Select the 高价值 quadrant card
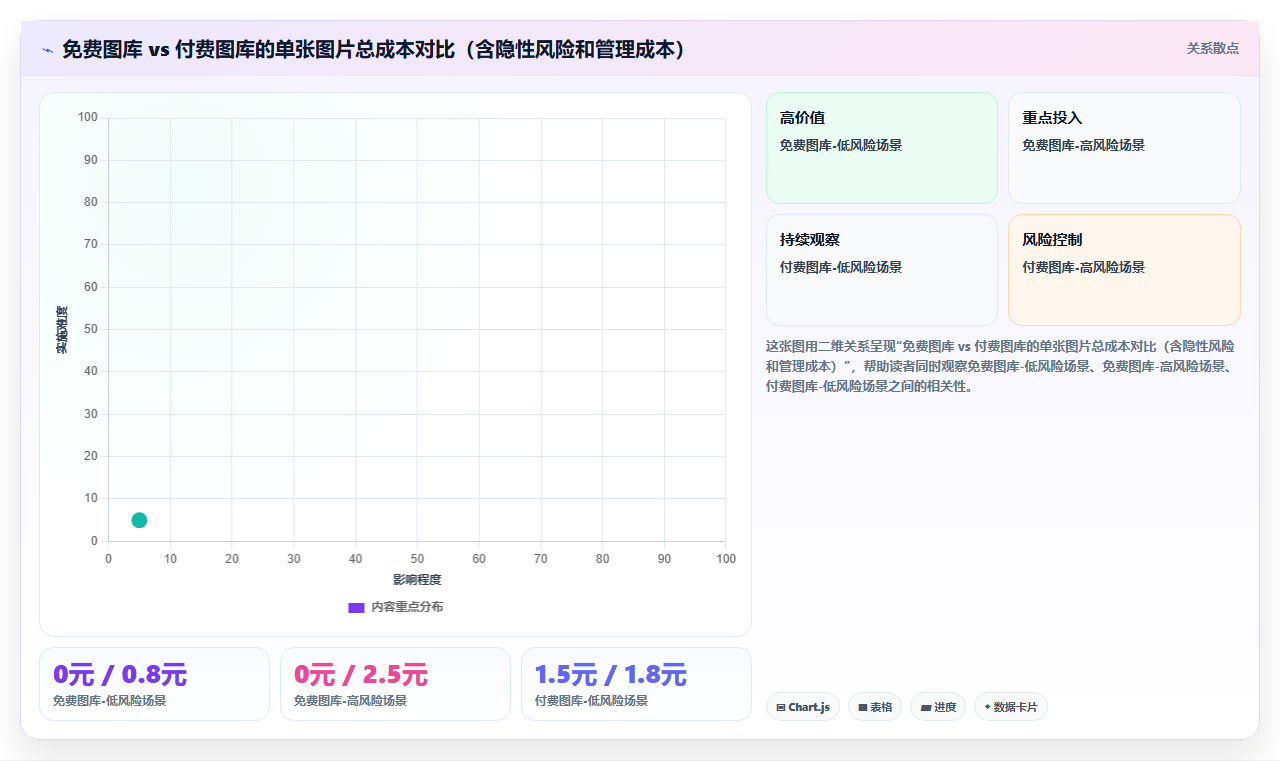The image size is (1280, 761). tap(882, 148)
